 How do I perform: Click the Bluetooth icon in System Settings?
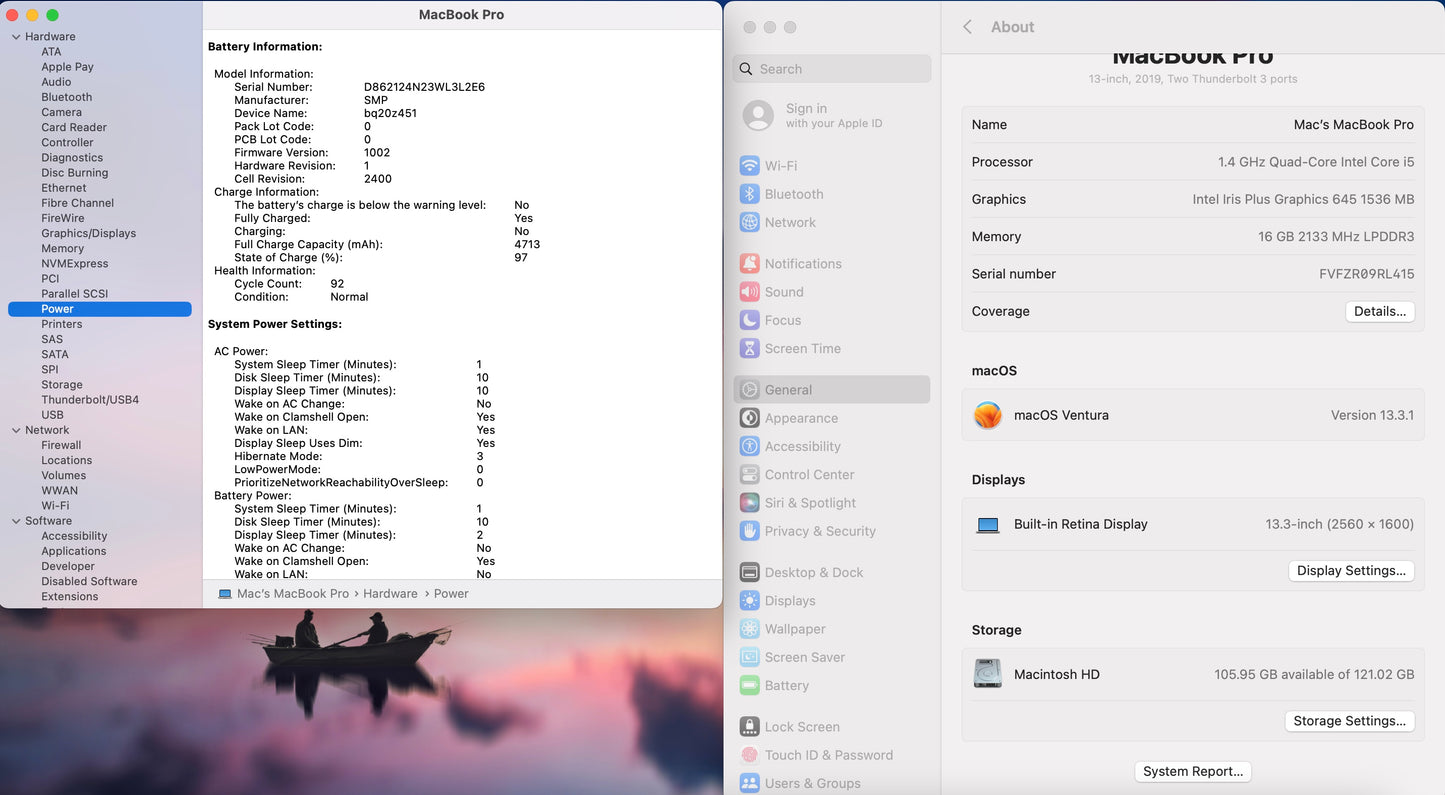coord(749,194)
